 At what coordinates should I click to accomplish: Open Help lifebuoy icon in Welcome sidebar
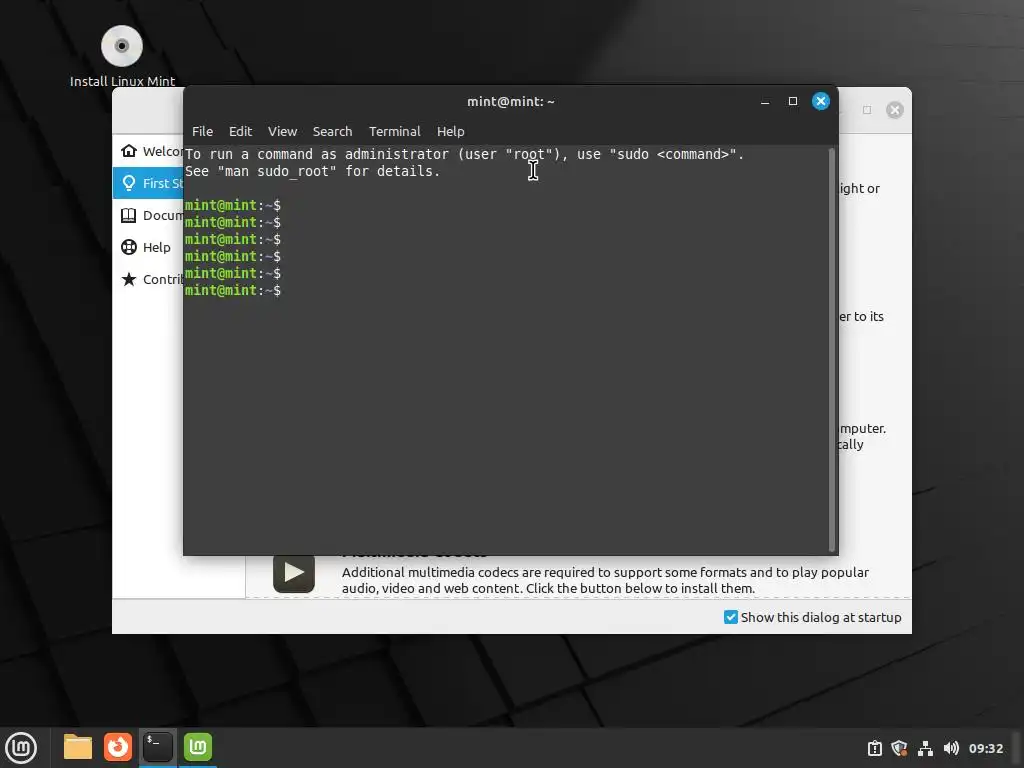pos(129,247)
